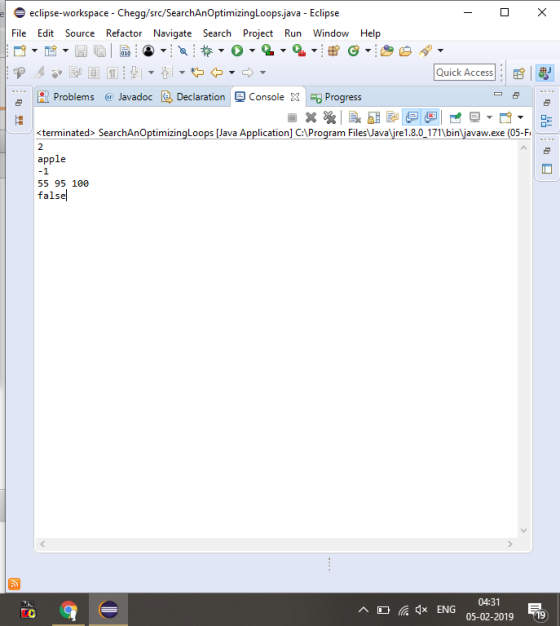Click the Next Annotation icon
This screenshot has height=626, width=560.
click(x=136, y=72)
